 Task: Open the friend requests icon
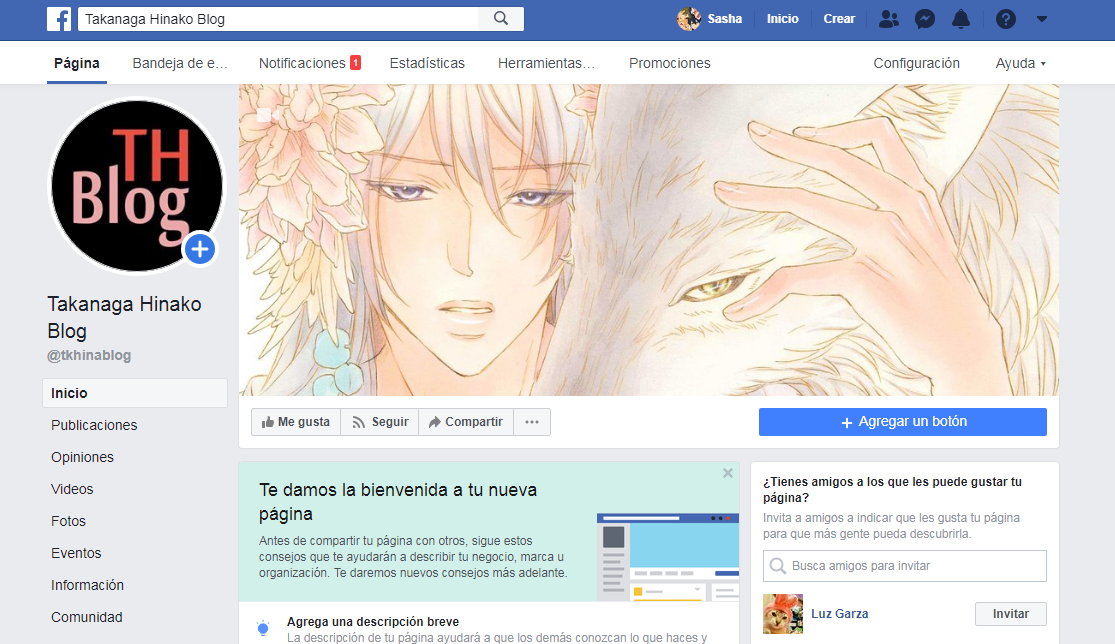tap(888, 19)
